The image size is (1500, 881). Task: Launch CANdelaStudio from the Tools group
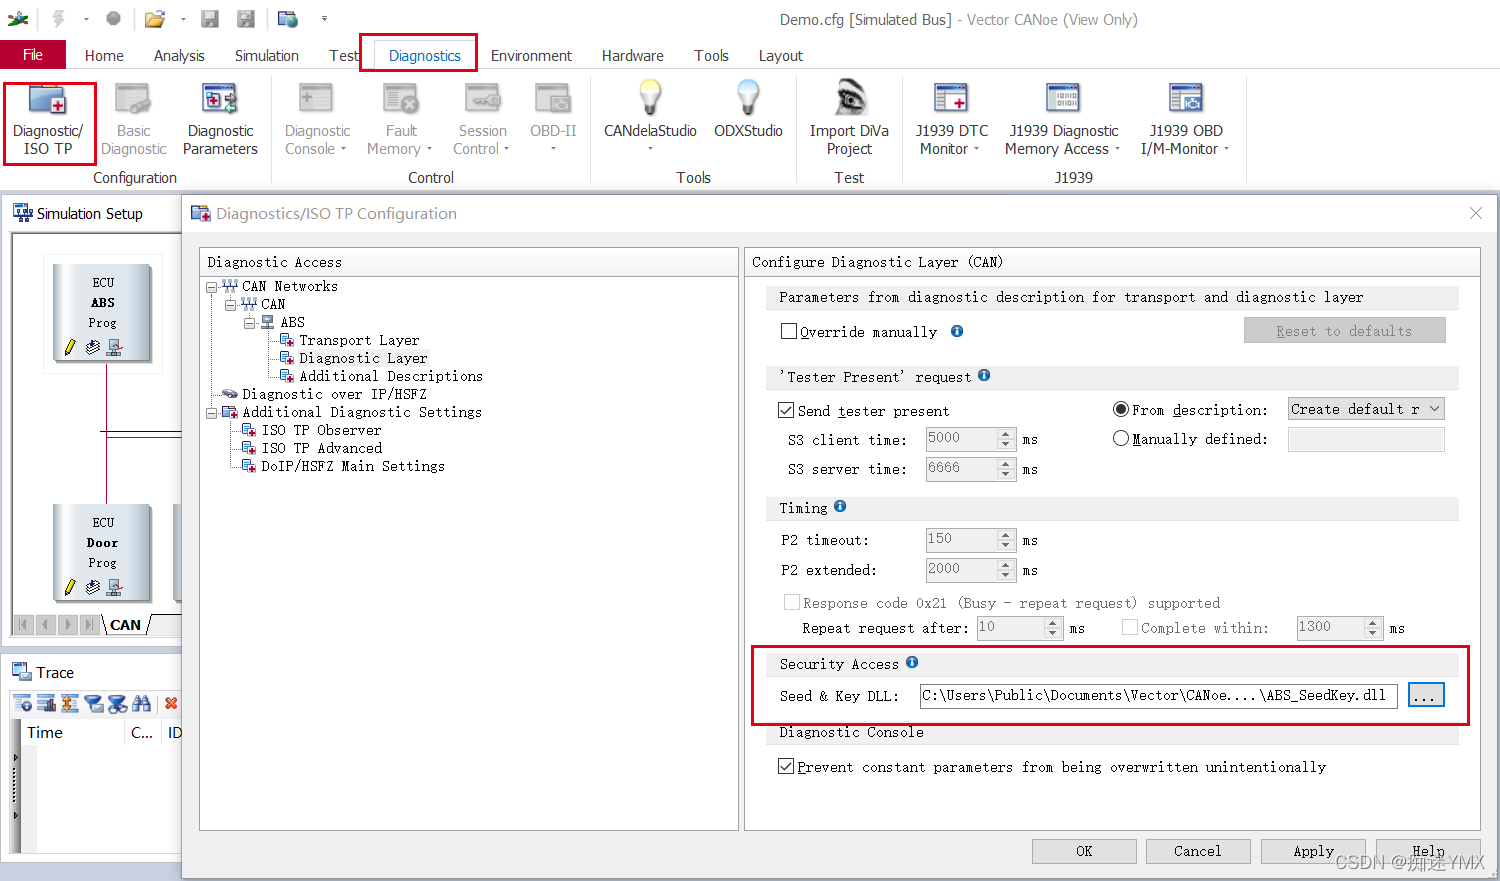(x=650, y=115)
